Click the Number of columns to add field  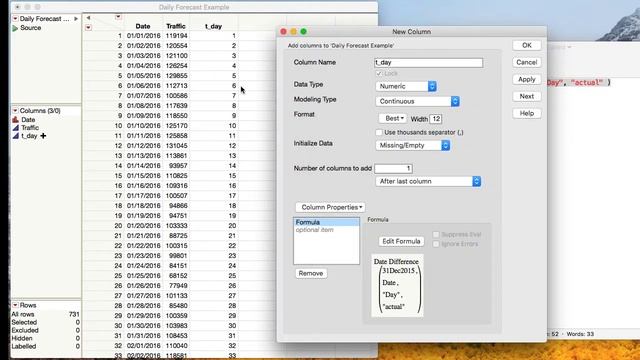coord(393,168)
